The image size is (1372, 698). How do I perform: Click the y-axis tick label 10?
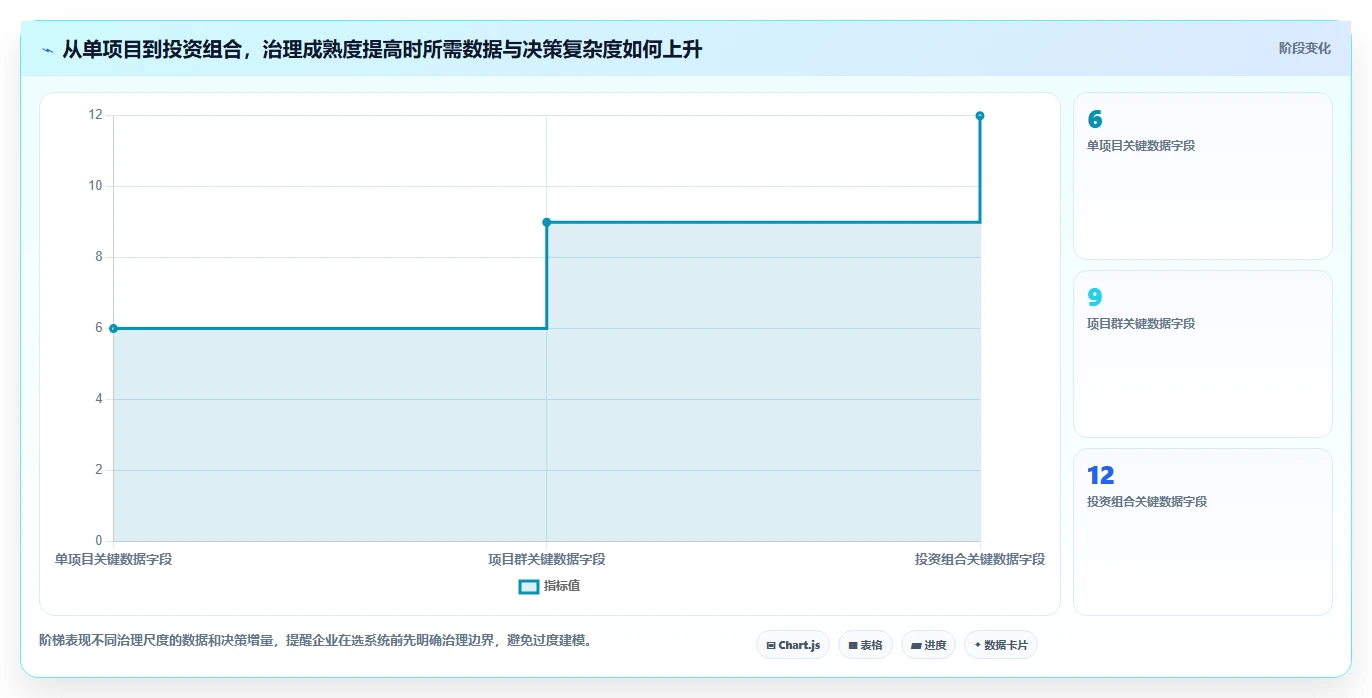95,186
